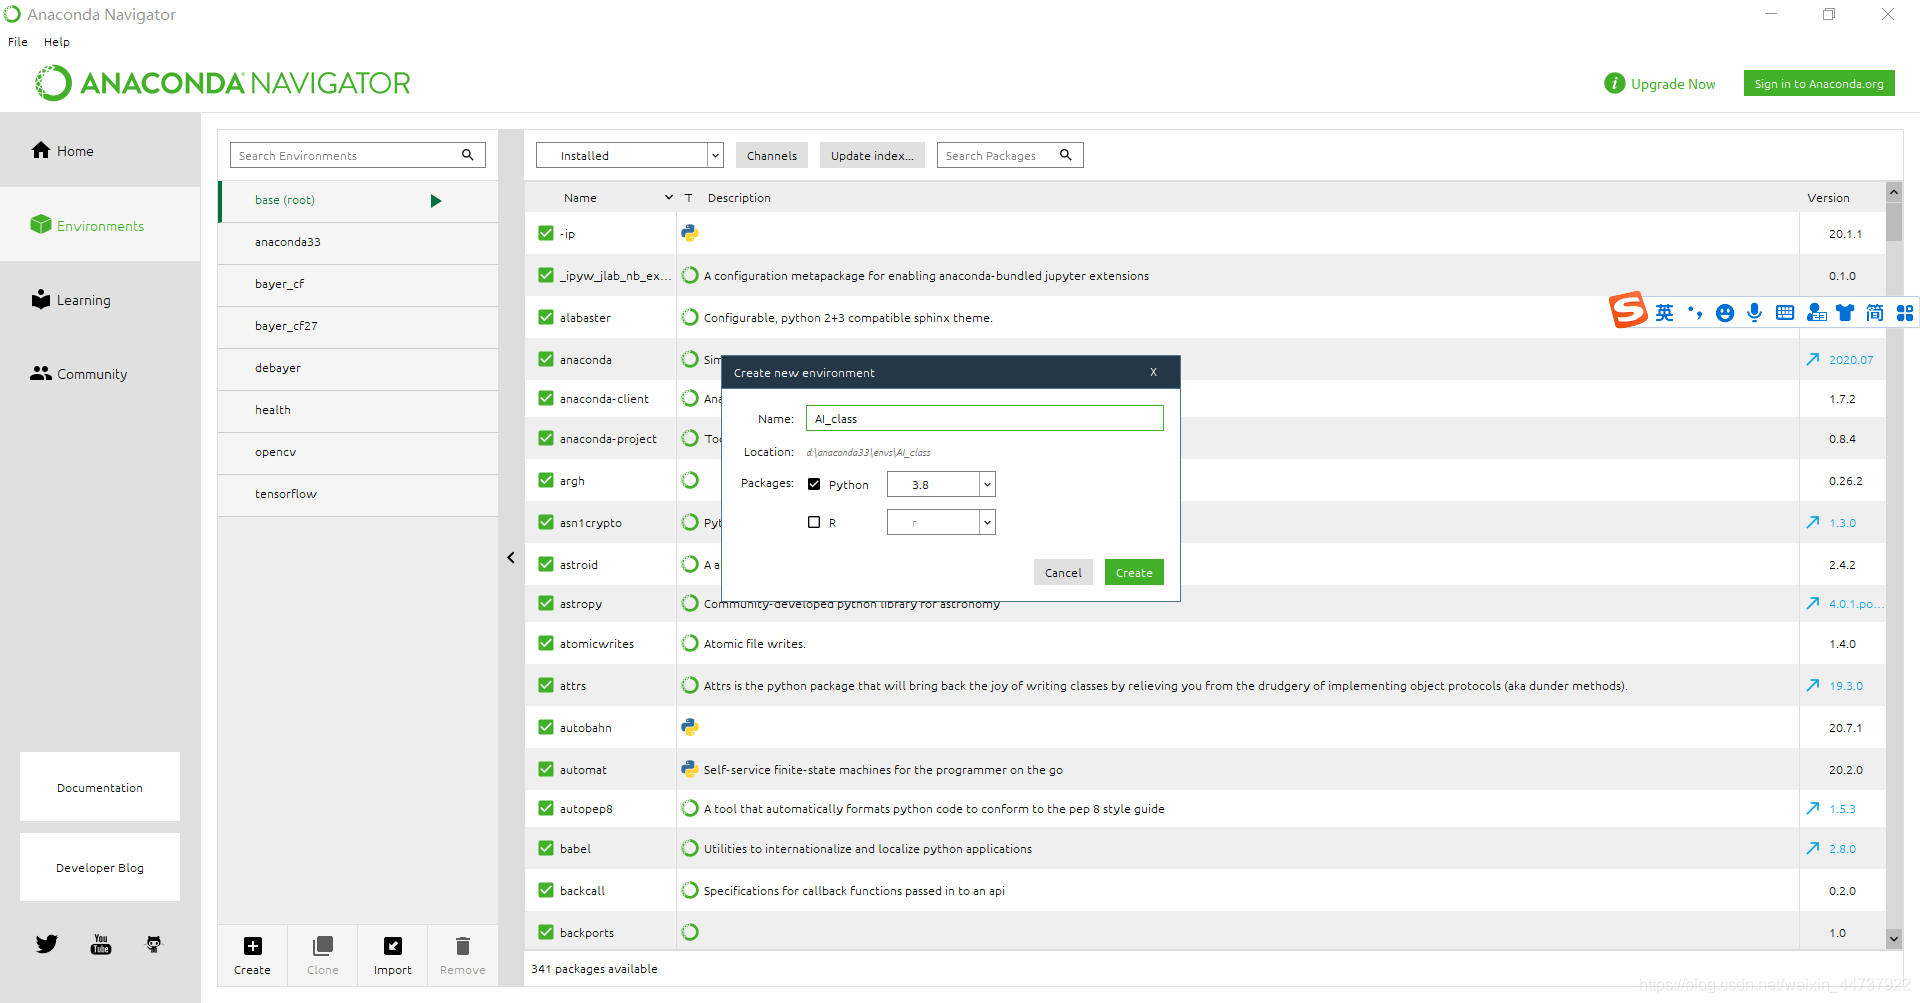Uncheck the autobahn package checkbox
This screenshot has width=1920, height=1003.
(x=546, y=727)
